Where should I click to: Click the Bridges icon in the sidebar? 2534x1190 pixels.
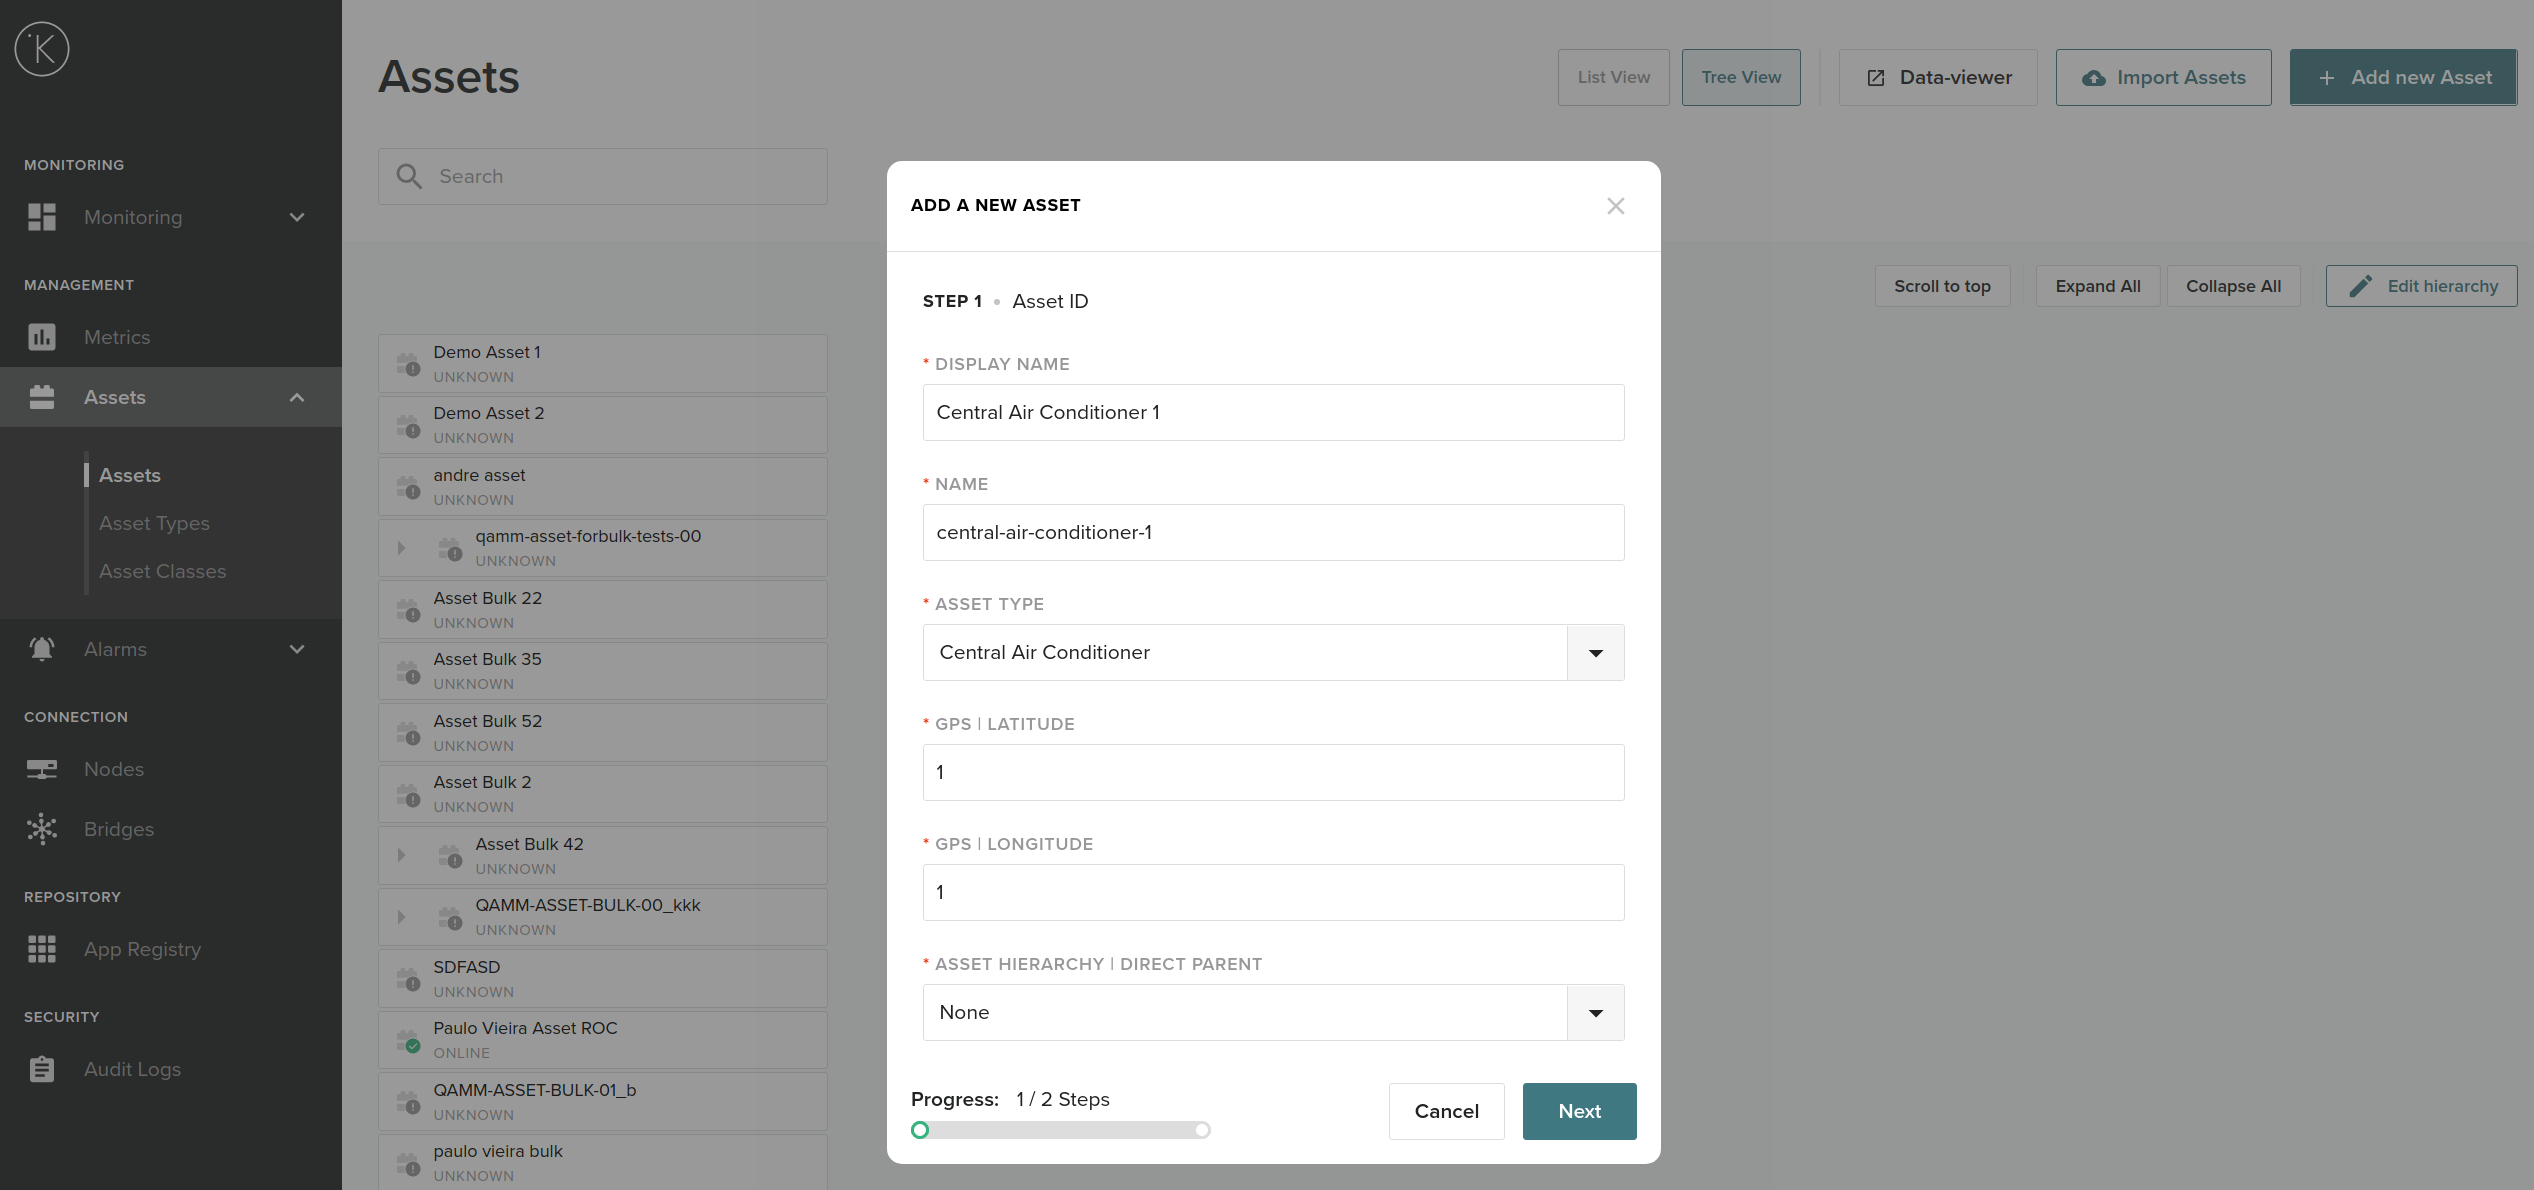click(x=41, y=829)
